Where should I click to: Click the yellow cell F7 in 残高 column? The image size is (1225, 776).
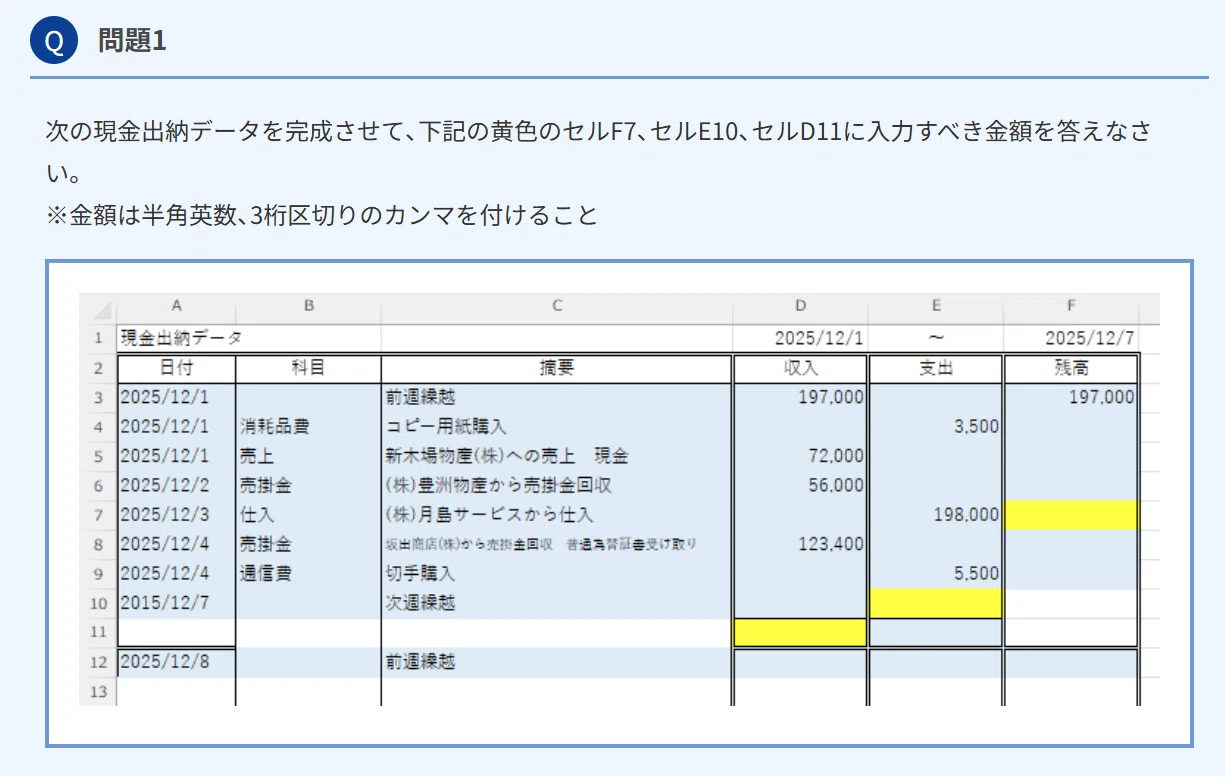(1070, 515)
